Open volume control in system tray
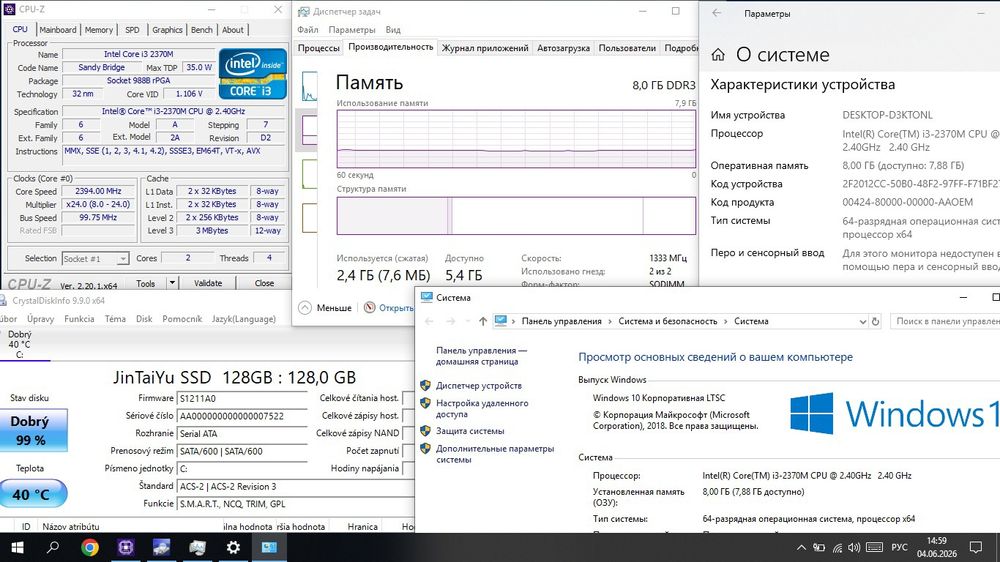The height and width of the screenshot is (562, 1000). 854,547
